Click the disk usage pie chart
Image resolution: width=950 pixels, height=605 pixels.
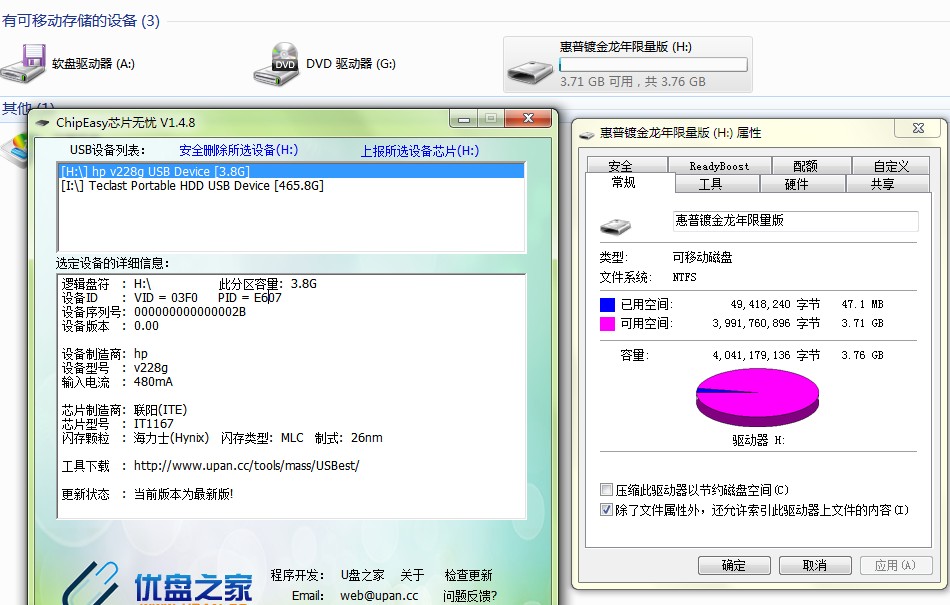(757, 397)
